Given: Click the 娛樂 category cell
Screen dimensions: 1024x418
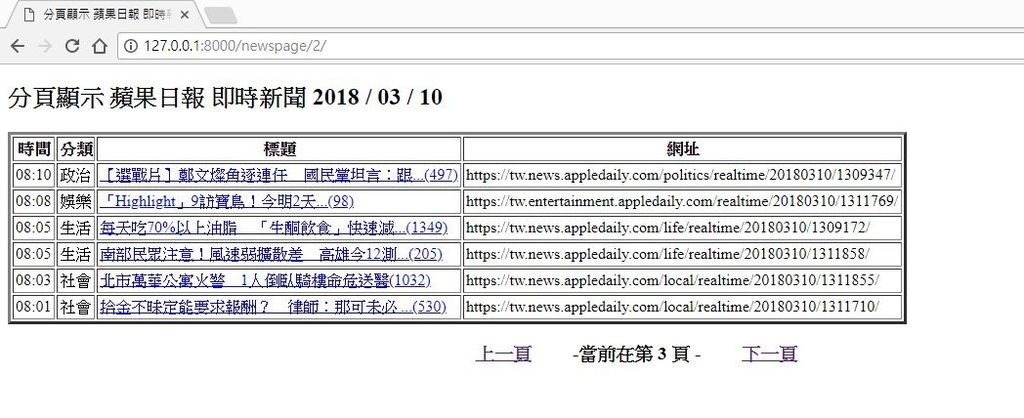Looking at the screenshot, I should 76,201.
